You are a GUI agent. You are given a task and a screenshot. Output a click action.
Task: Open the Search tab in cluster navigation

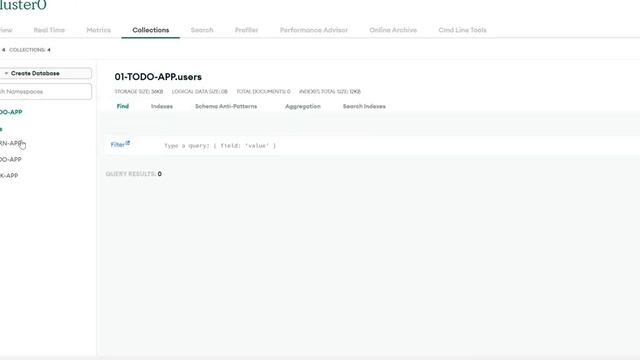click(x=202, y=30)
